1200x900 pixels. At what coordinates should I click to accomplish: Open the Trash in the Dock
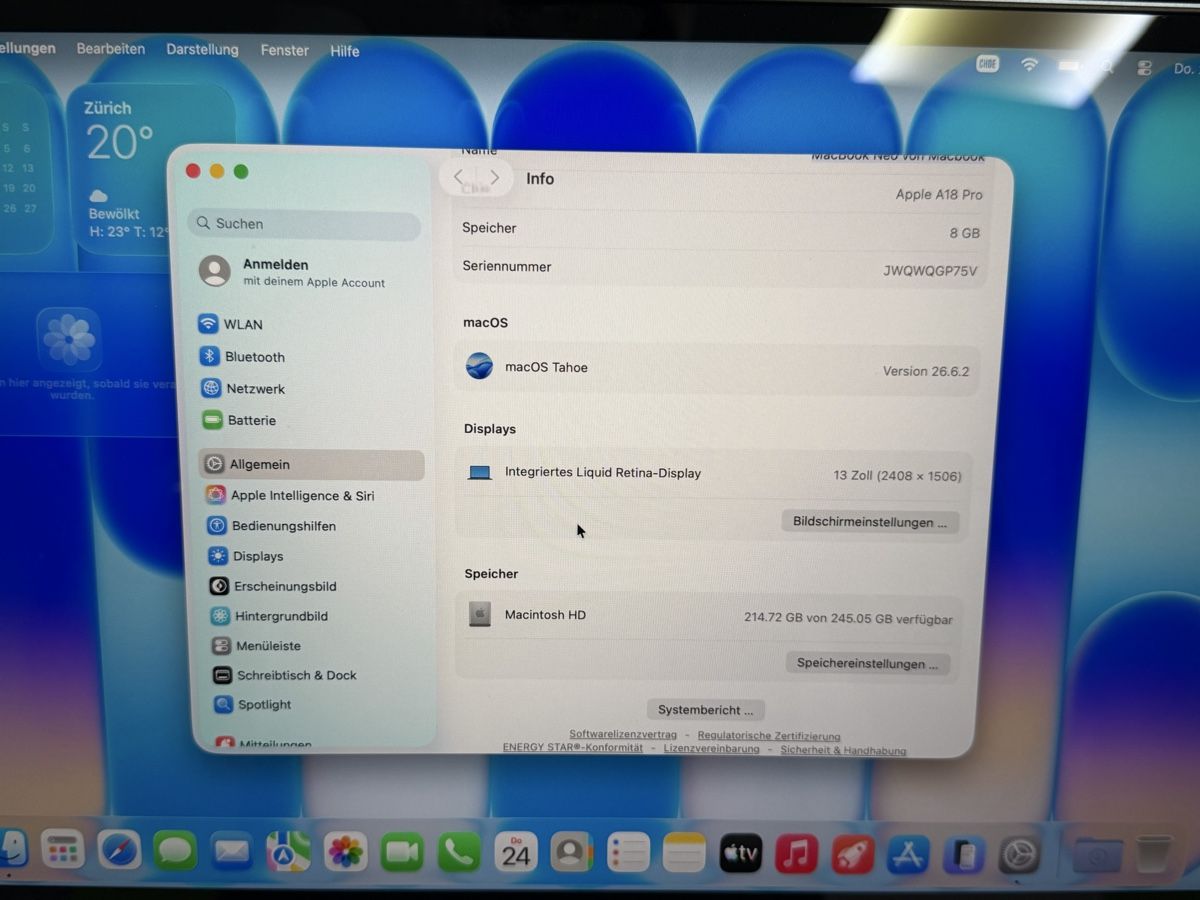point(1153,855)
